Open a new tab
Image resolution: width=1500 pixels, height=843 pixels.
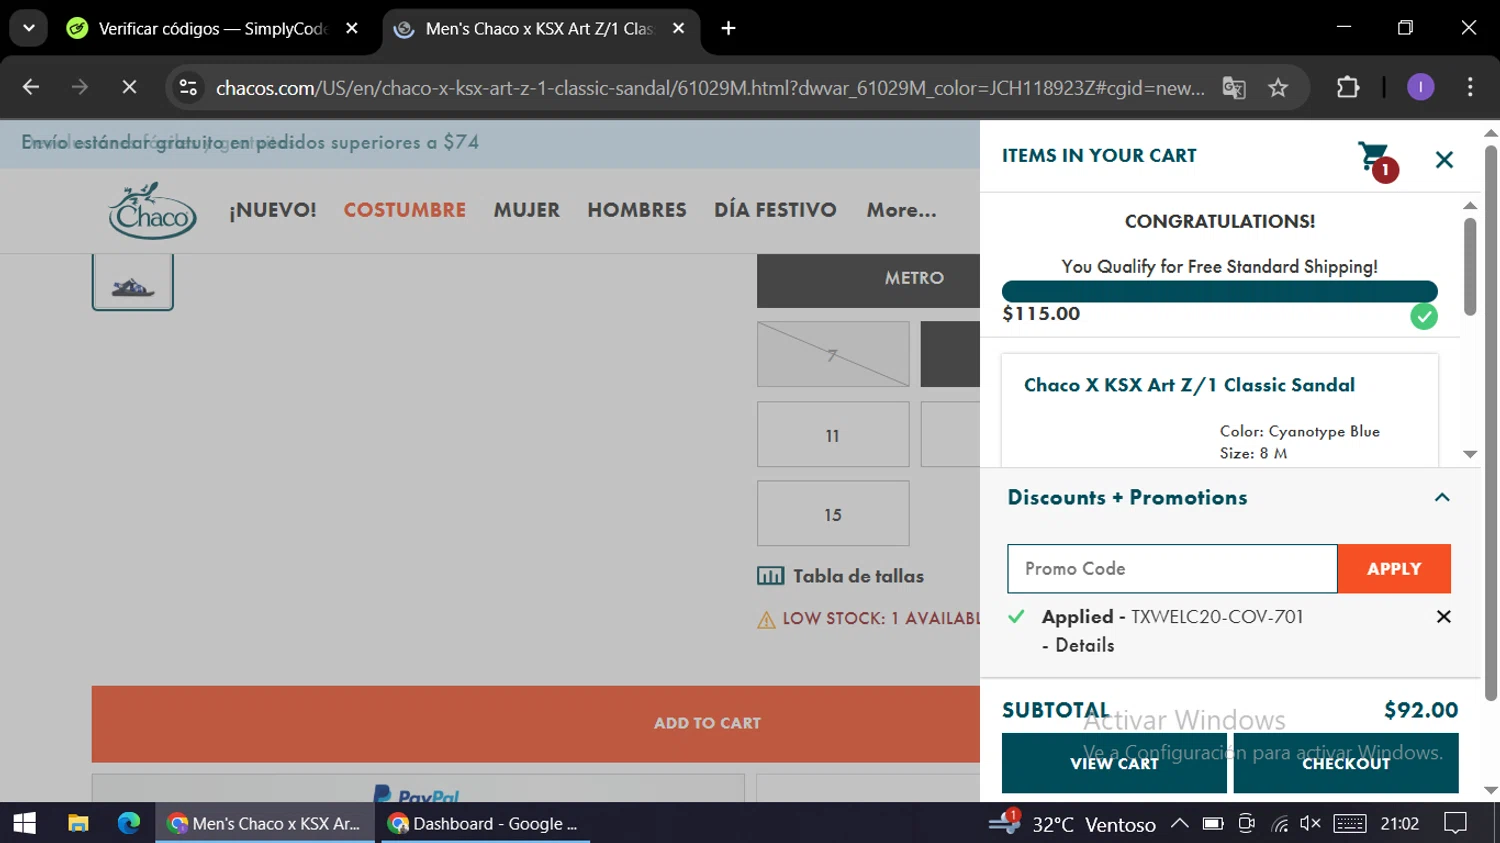(728, 29)
